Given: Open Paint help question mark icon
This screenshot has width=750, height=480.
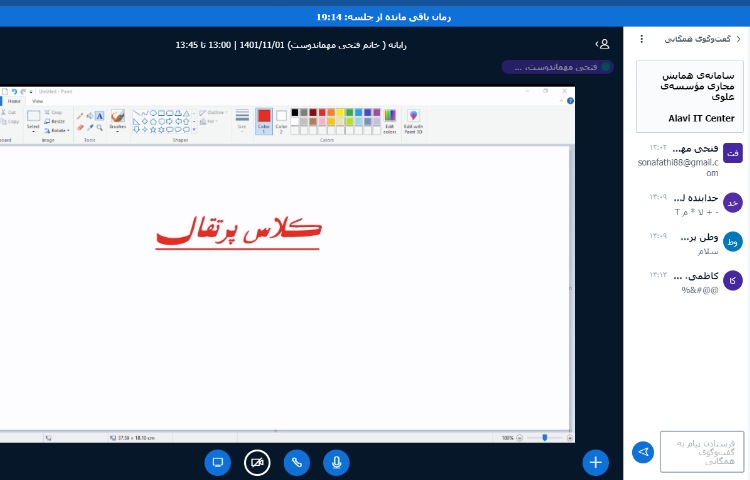Looking at the screenshot, I should coord(570,101).
